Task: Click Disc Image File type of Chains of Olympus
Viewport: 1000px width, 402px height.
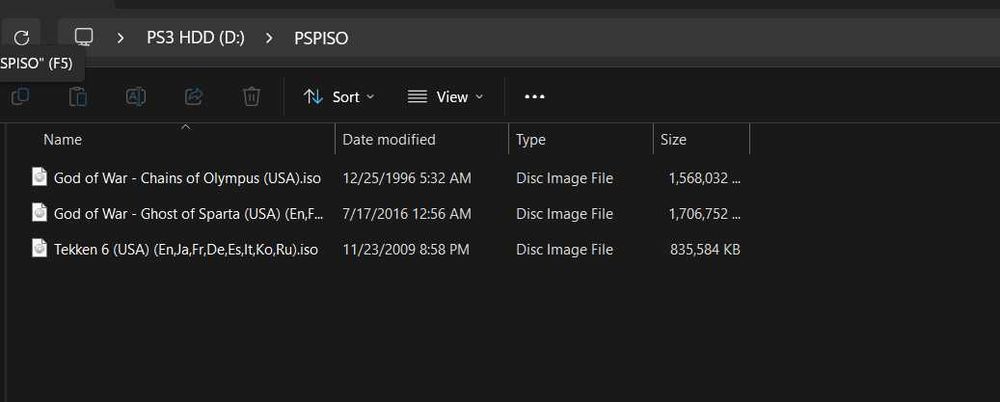Action: pos(564,178)
